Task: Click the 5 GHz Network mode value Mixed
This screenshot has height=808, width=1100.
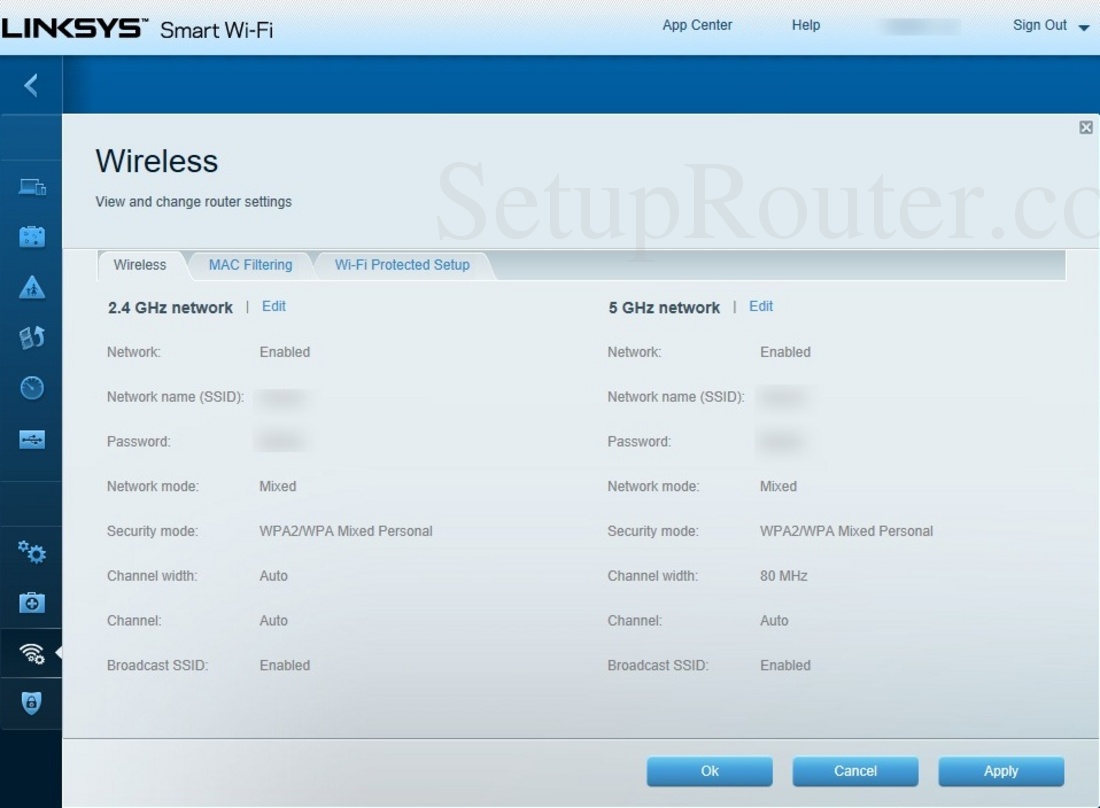Action: [779, 486]
